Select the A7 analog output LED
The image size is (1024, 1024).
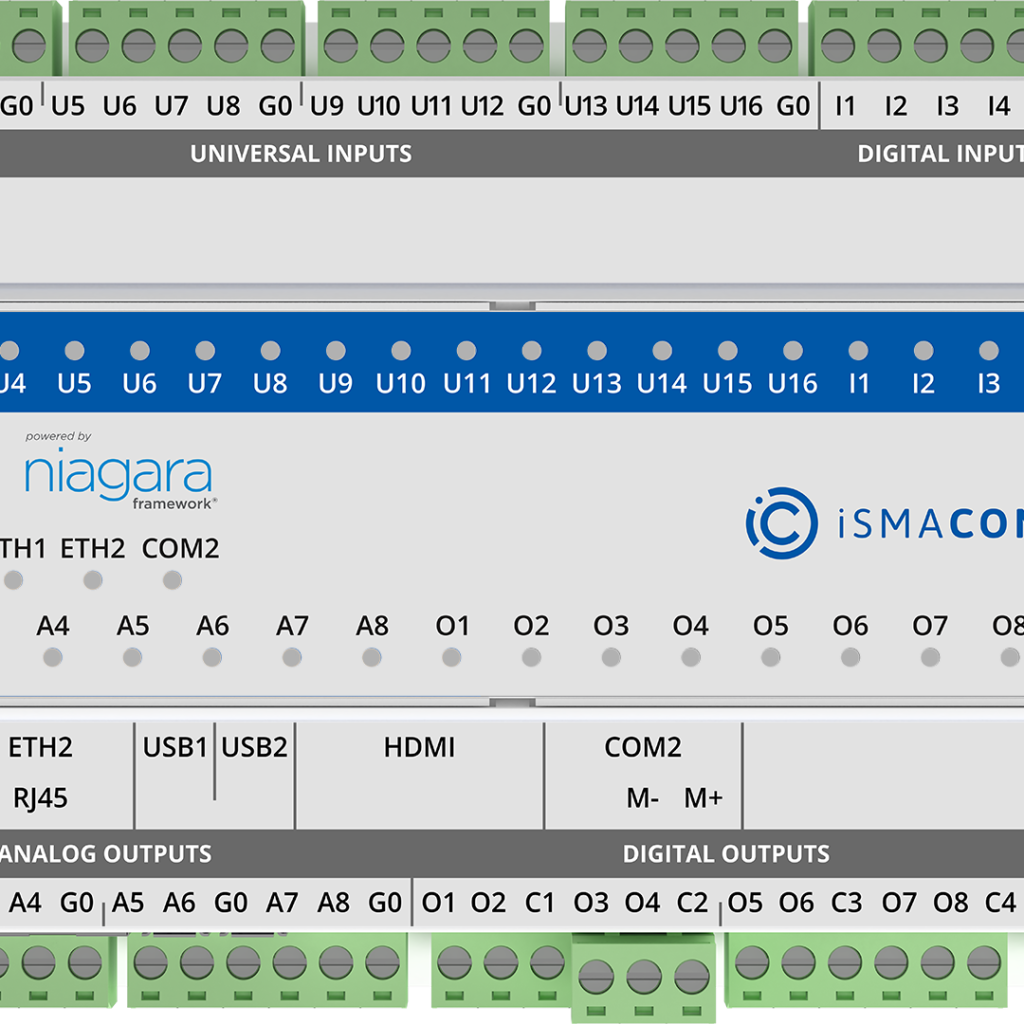click(x=292, y=657)
